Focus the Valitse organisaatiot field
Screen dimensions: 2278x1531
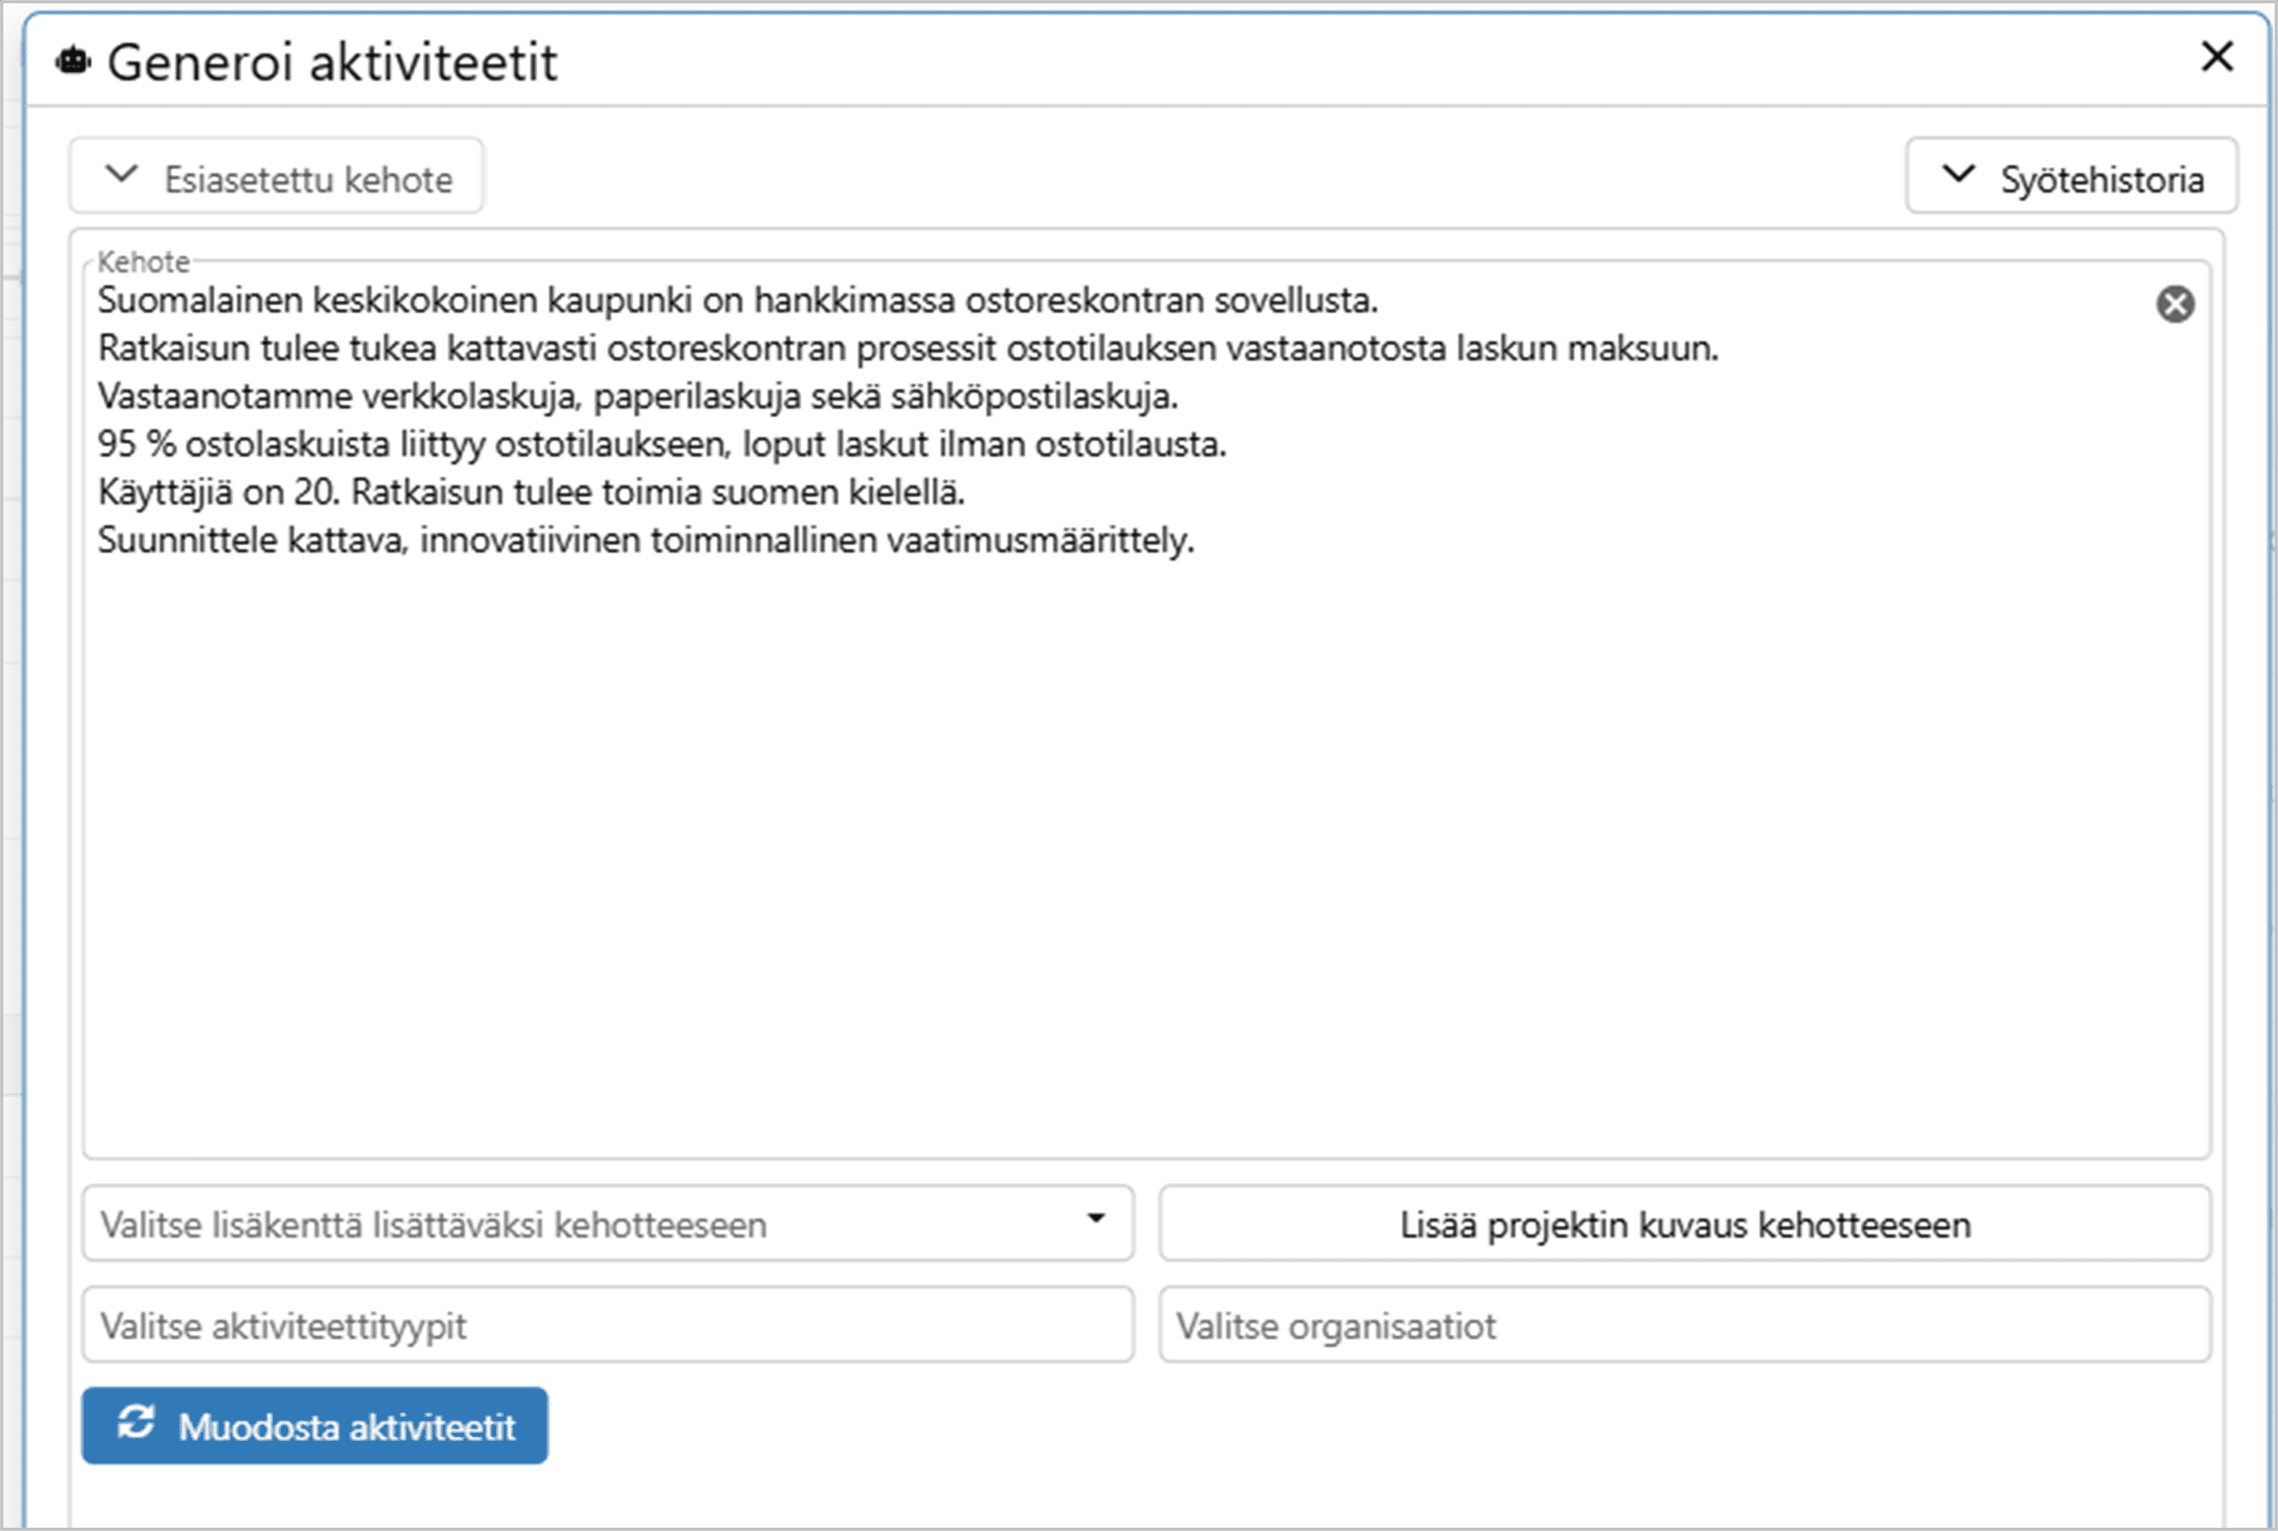(x=1684, y=1326)
